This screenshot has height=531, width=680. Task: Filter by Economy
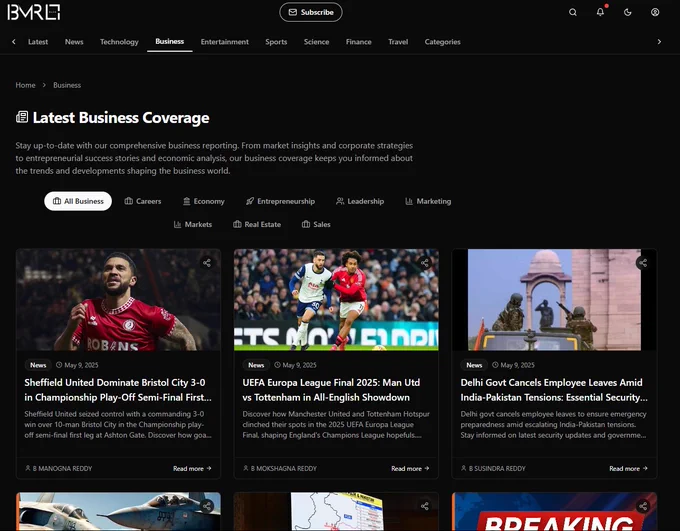point(203,201)
